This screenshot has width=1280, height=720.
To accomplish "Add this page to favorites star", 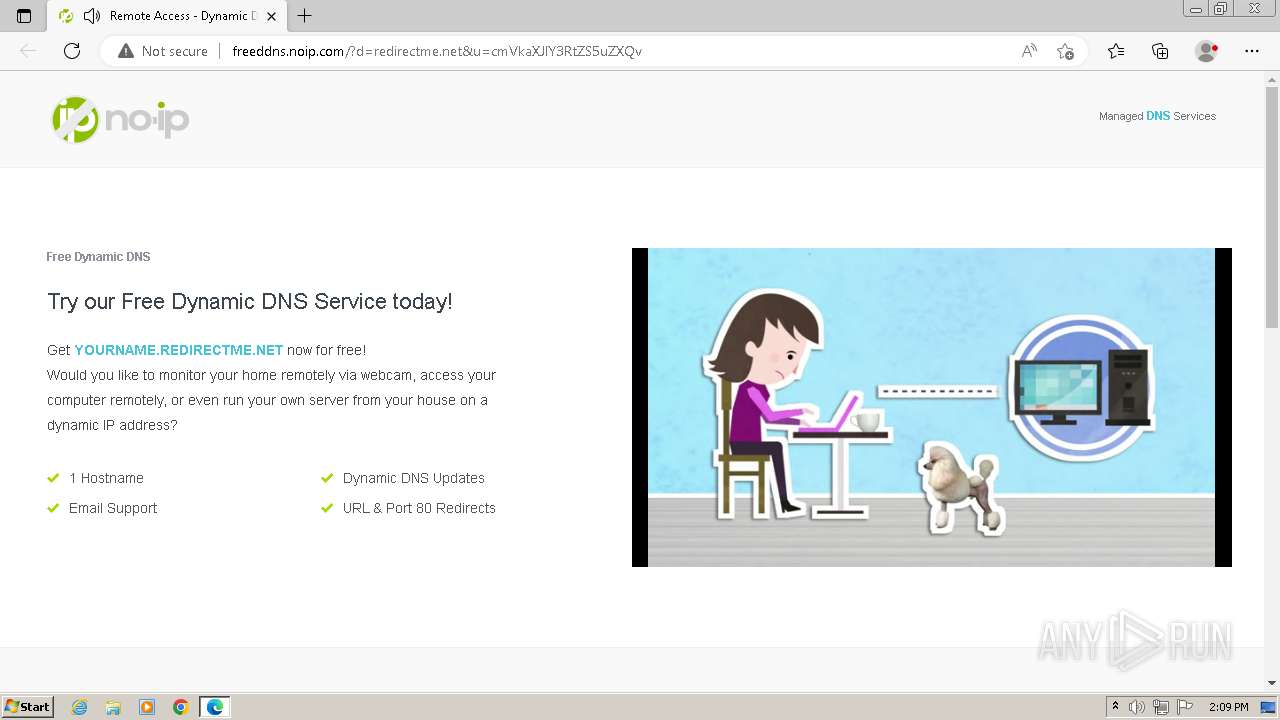I will pyautogui.click(x=1065, y=51).
